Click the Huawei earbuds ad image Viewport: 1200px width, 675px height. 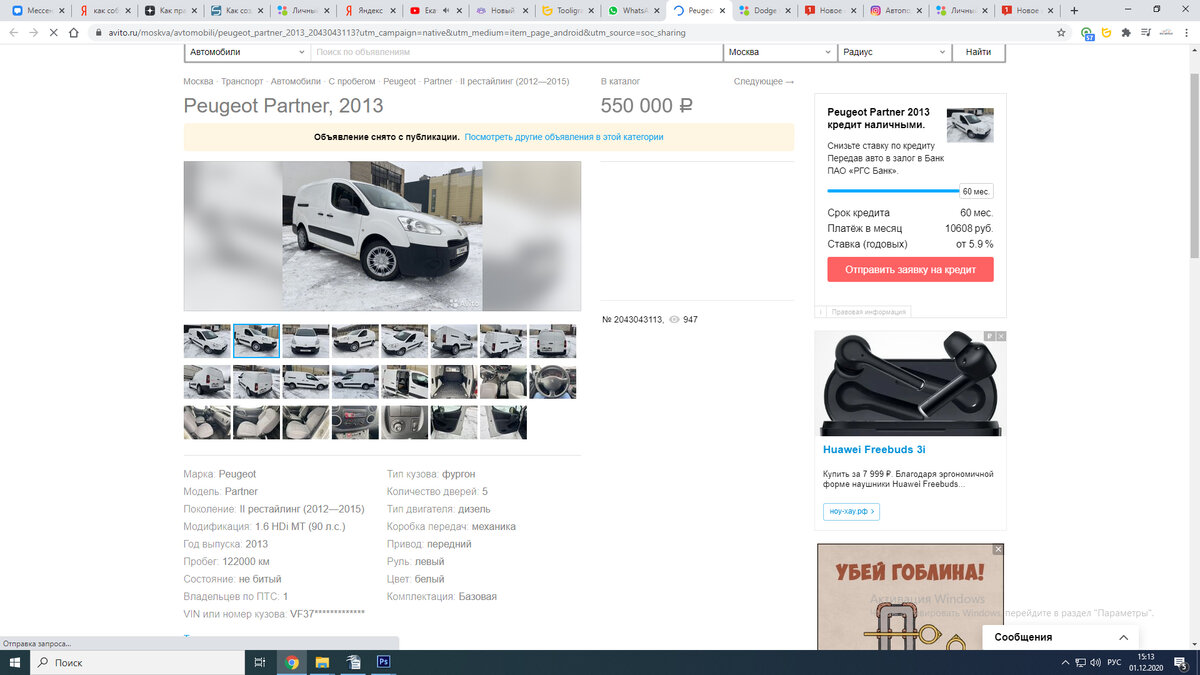(910, 384)
